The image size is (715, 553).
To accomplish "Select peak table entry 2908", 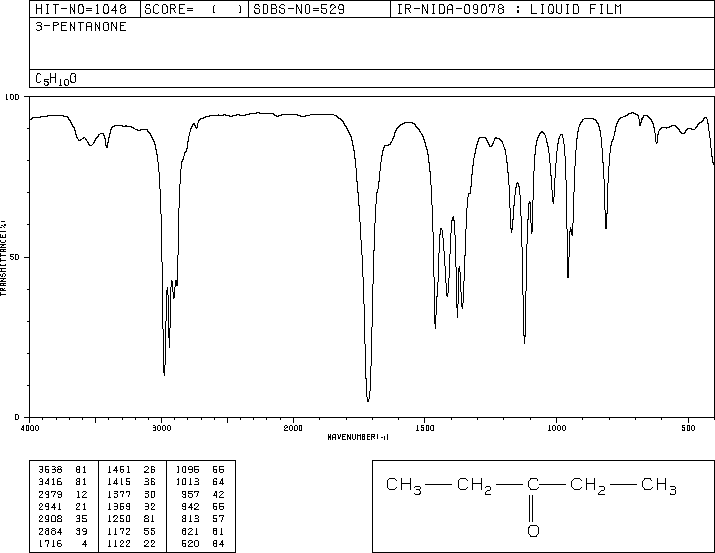I will point(50,519).
